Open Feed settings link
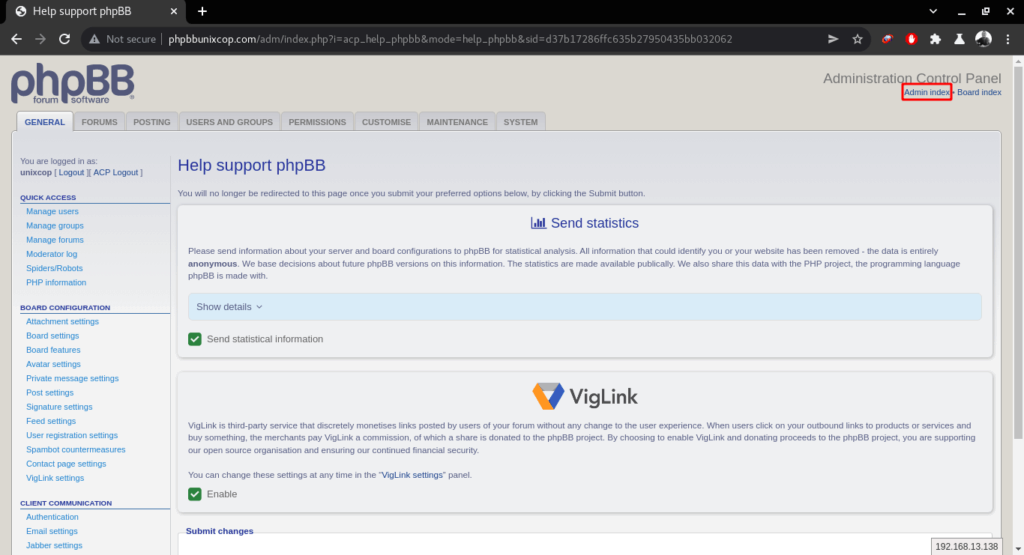The width and height of the screenshot is (1024, 555). (51, 421)
